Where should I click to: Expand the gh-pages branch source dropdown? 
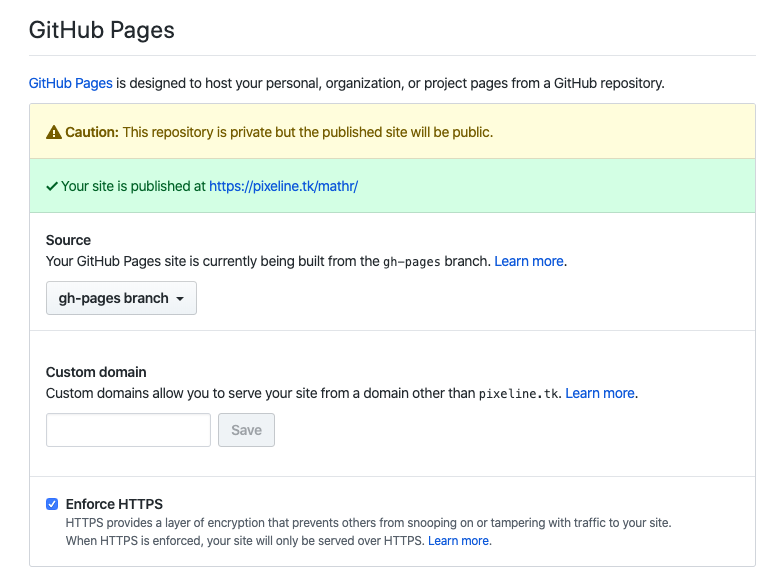click(x=121, y=298)
